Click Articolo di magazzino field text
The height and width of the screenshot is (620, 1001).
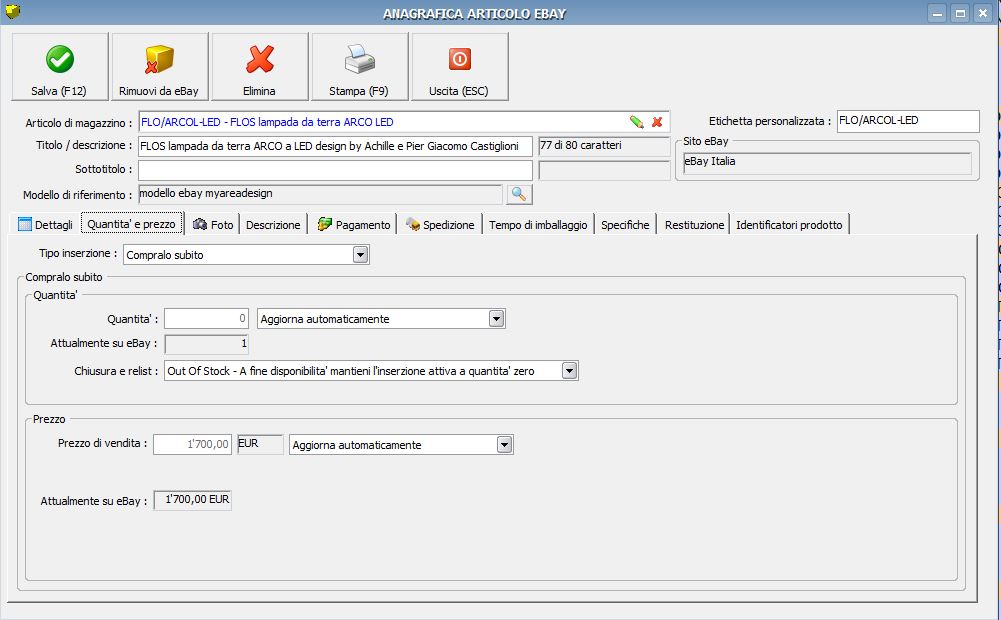267,122
